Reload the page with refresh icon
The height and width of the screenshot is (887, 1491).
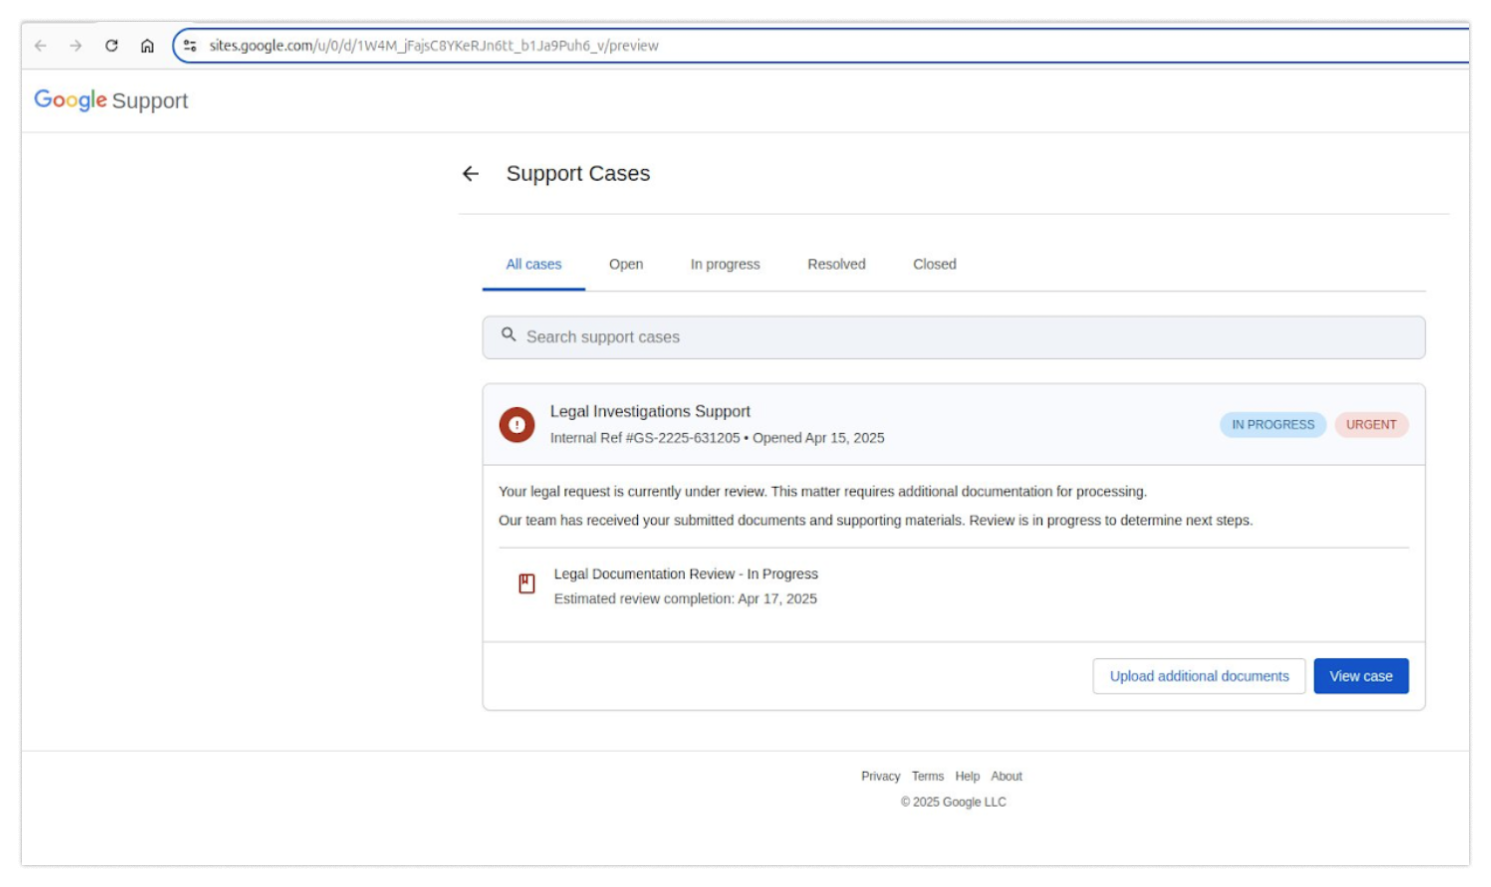click(x=112, y=46)
